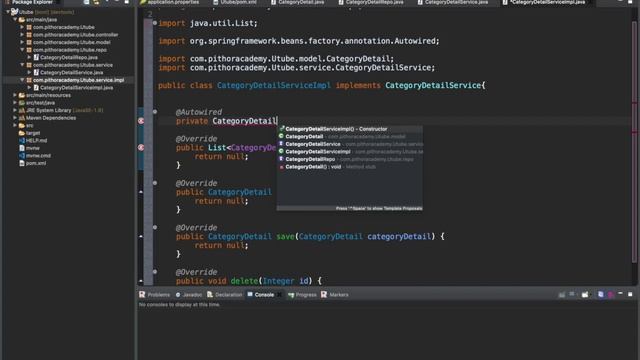This screenshot has height=360, width=640.
Task: Minimize the Console view panel
Action: [x=620, y=294]
